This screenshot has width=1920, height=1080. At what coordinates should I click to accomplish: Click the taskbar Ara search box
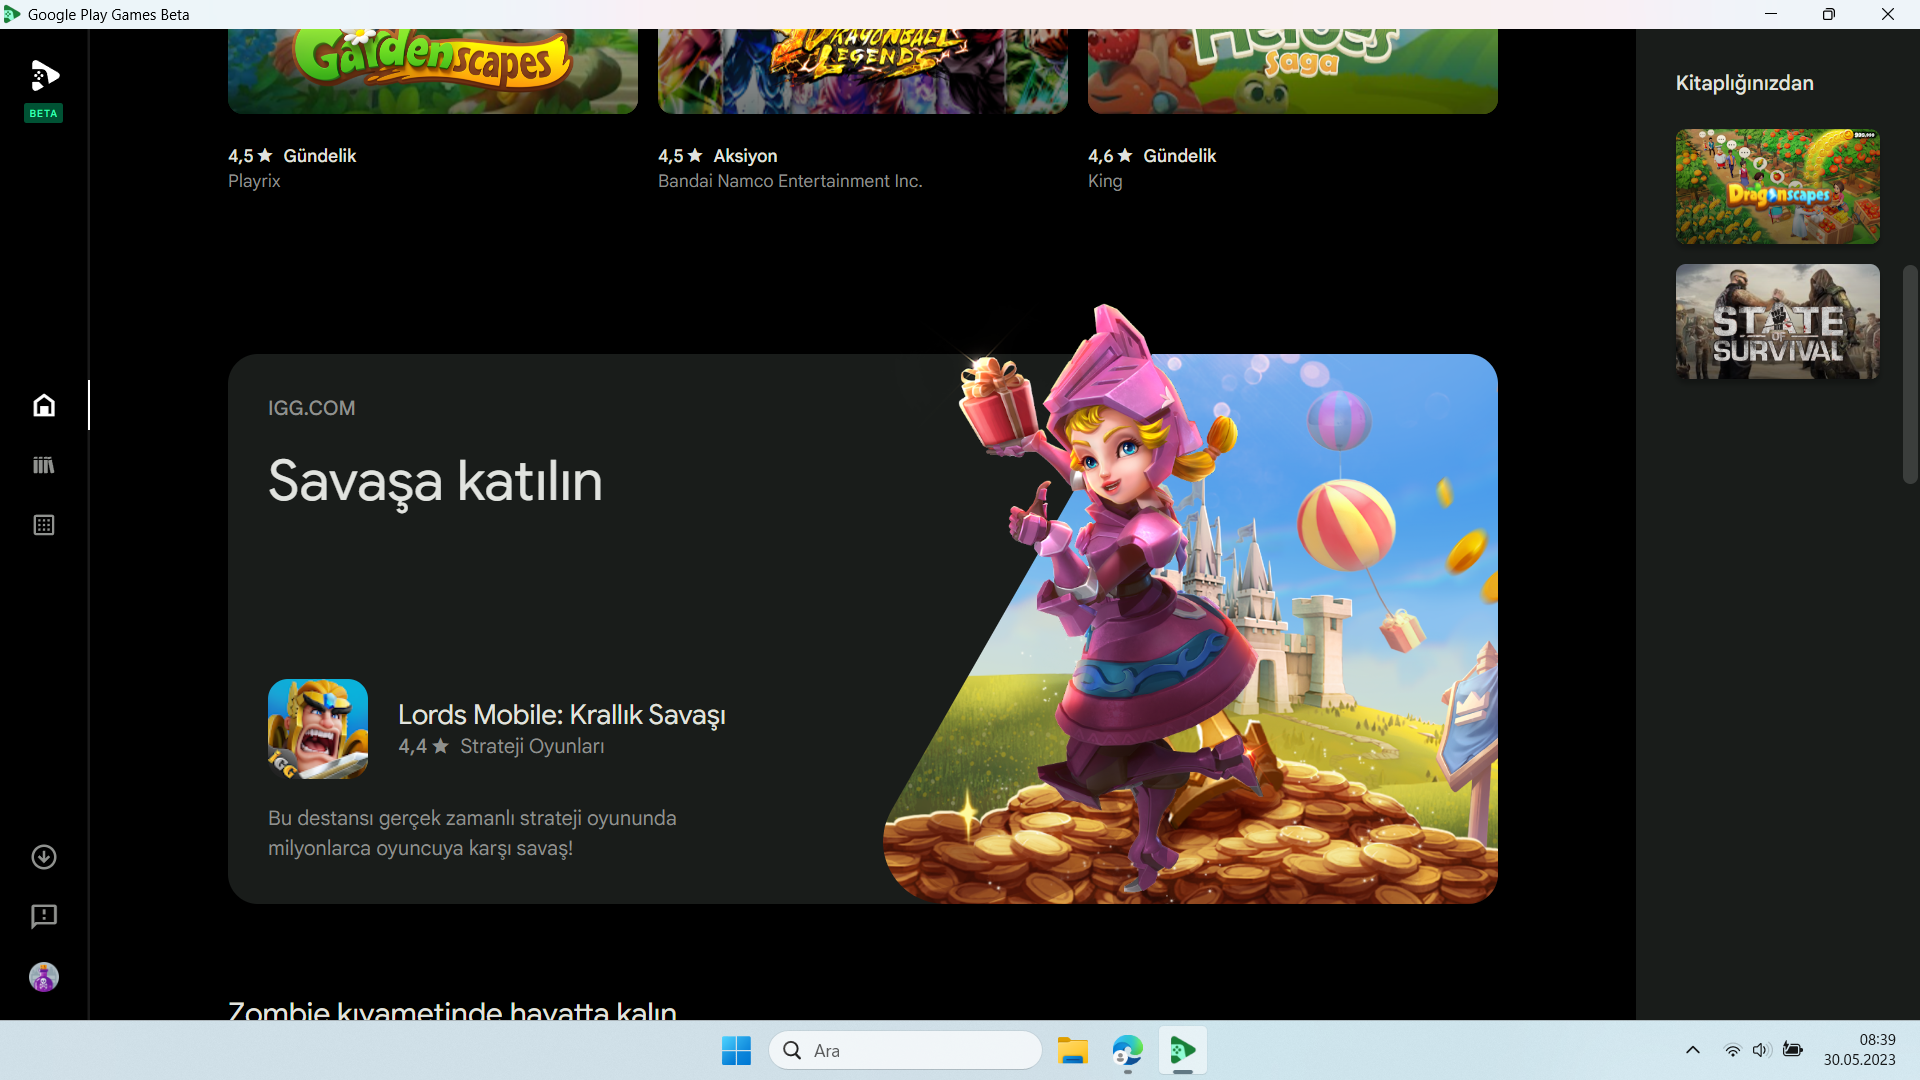click(905, 1050)
